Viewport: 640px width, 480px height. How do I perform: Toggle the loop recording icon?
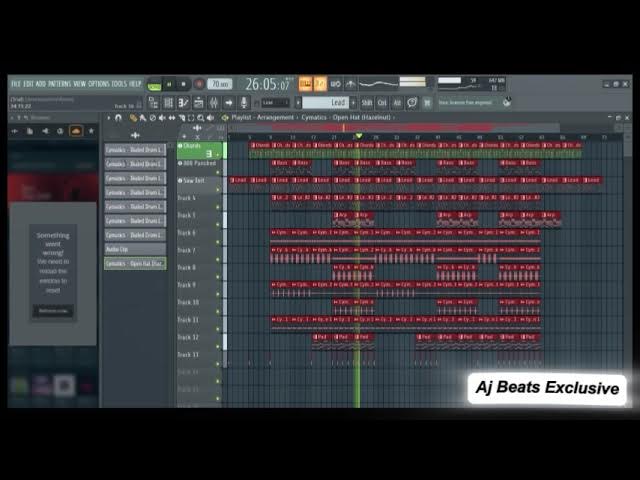pos(336,84)
